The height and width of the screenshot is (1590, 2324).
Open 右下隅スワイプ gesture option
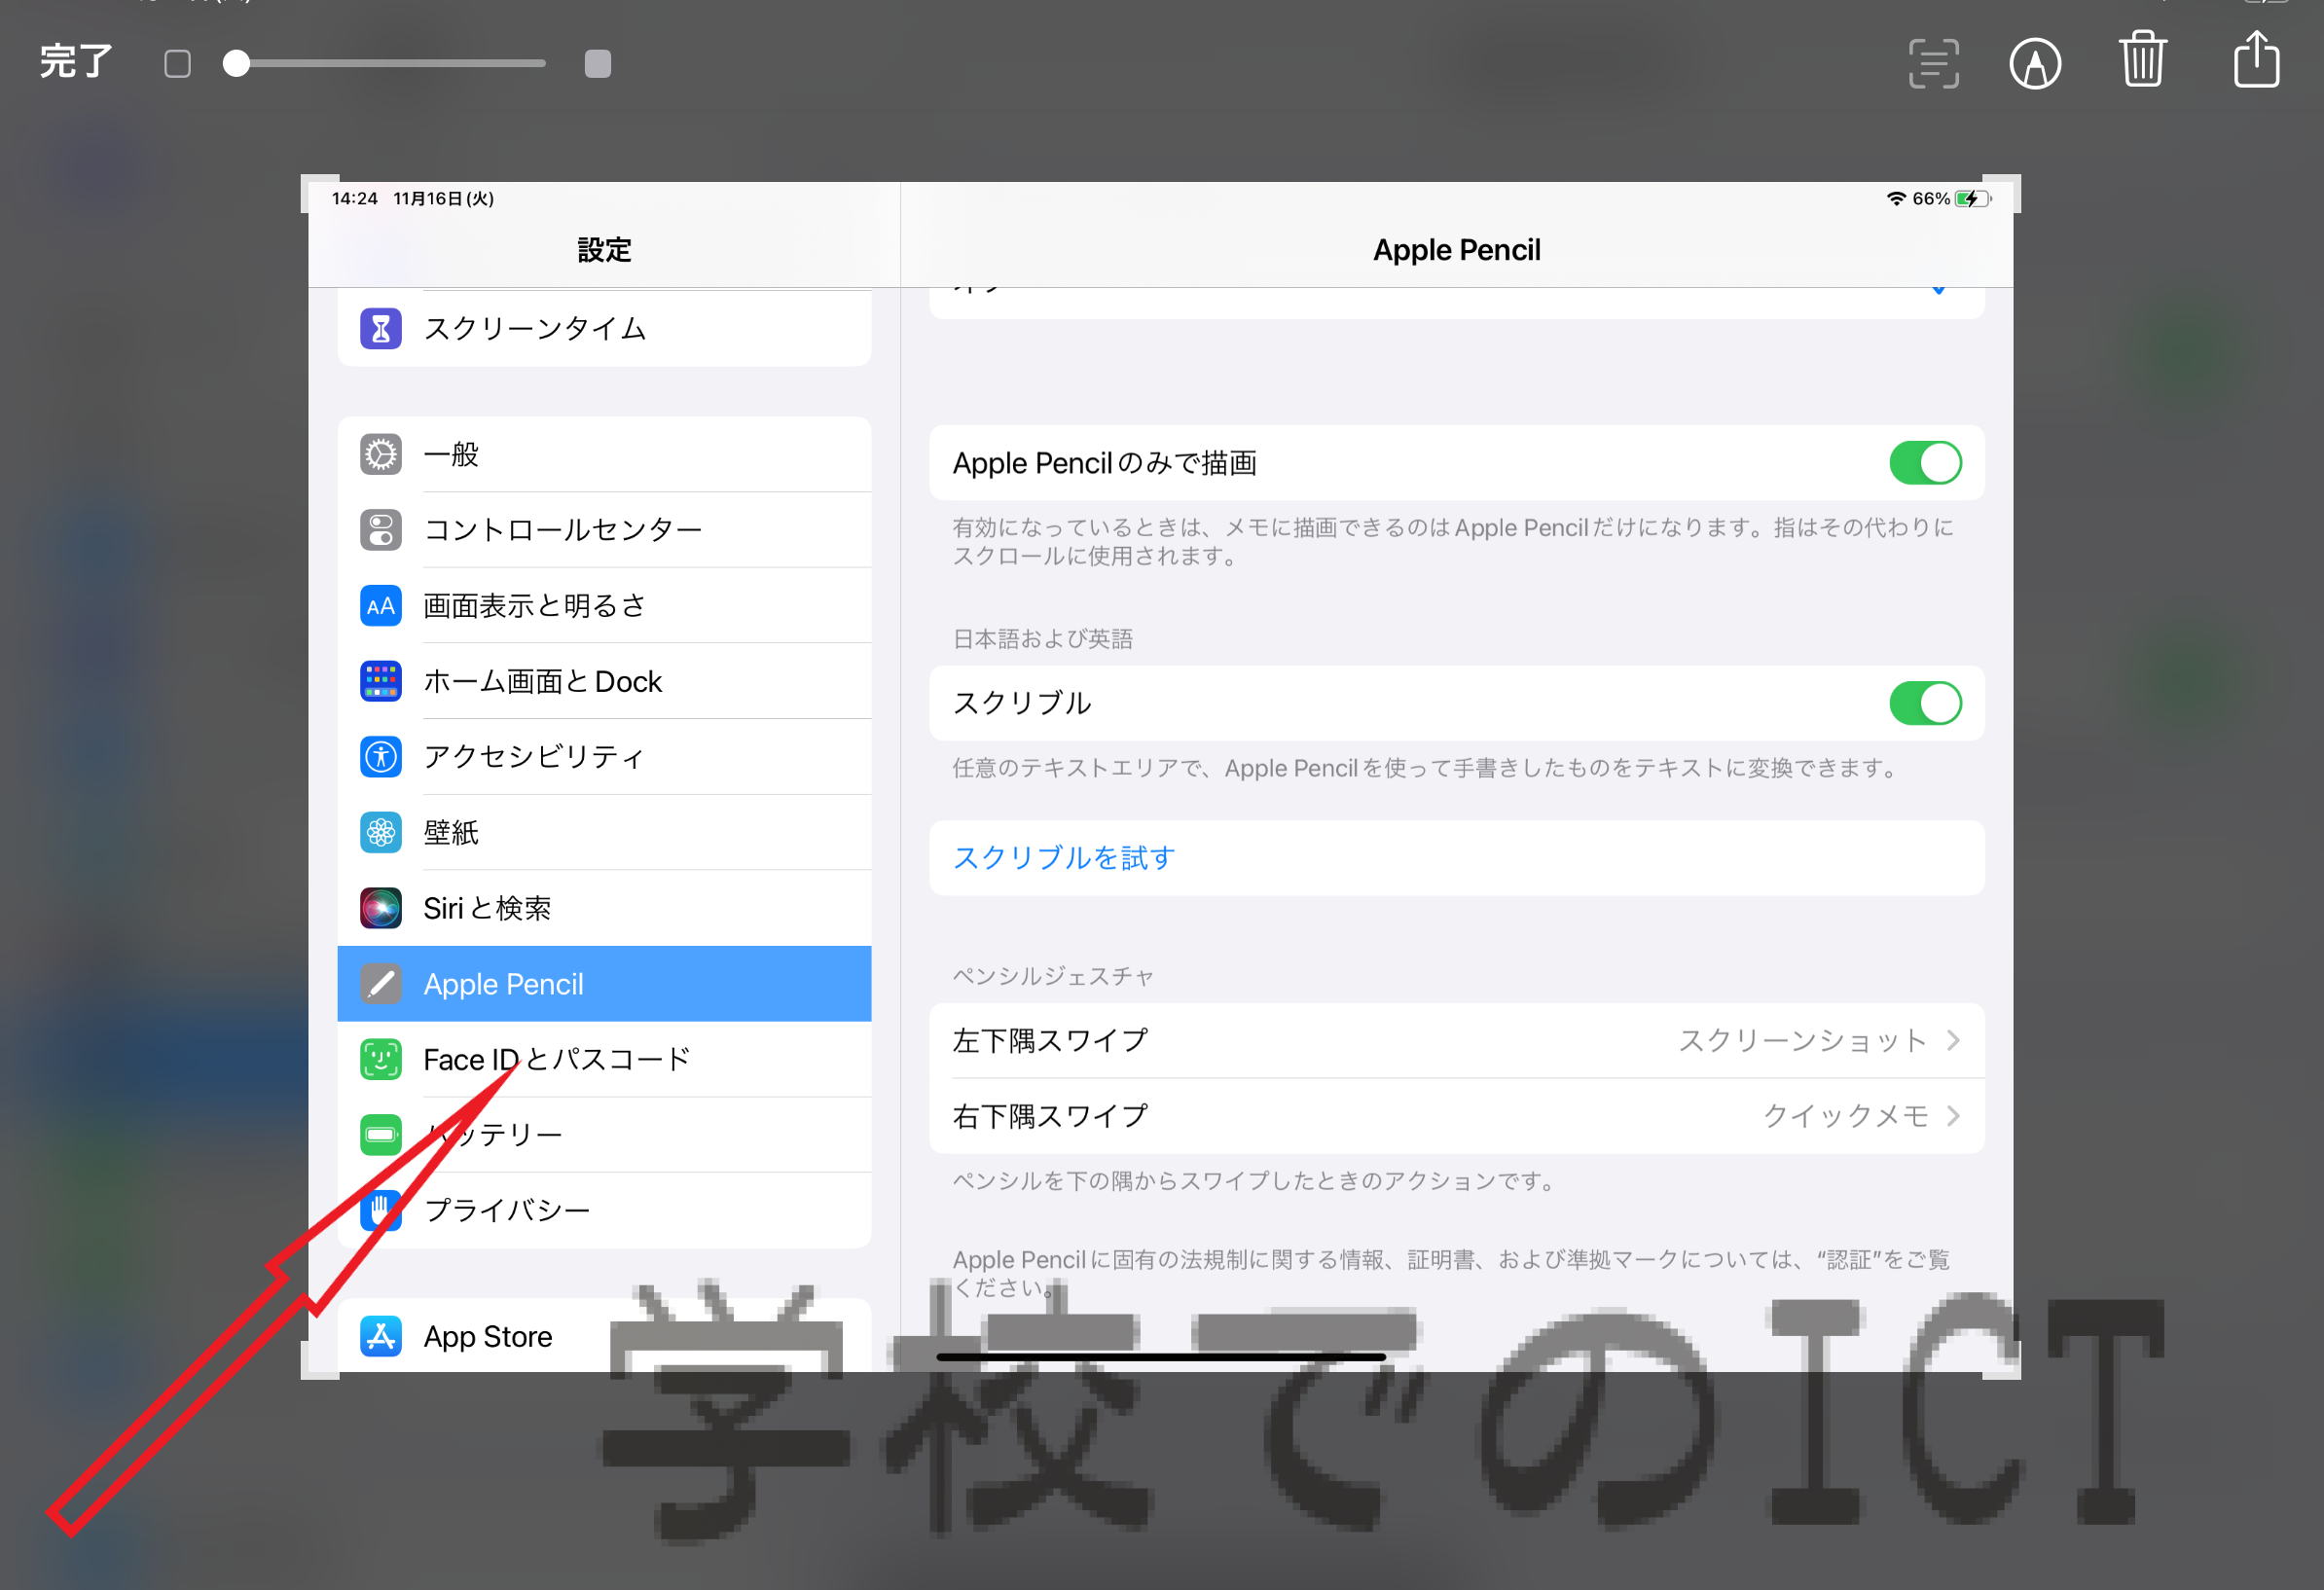(x=1457, y=1116)
